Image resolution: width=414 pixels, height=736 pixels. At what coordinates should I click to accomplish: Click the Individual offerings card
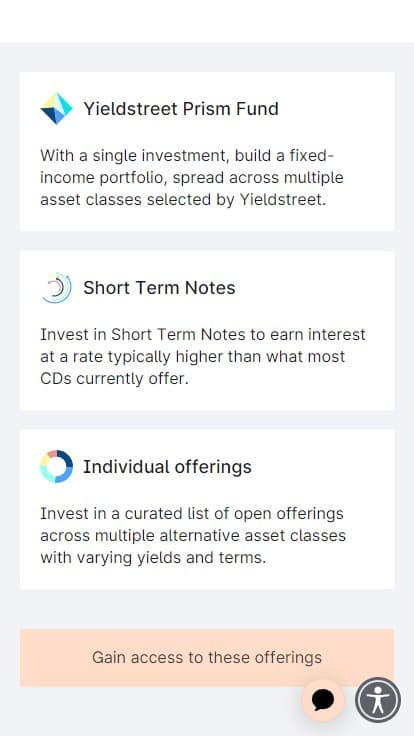click(207, 509)
